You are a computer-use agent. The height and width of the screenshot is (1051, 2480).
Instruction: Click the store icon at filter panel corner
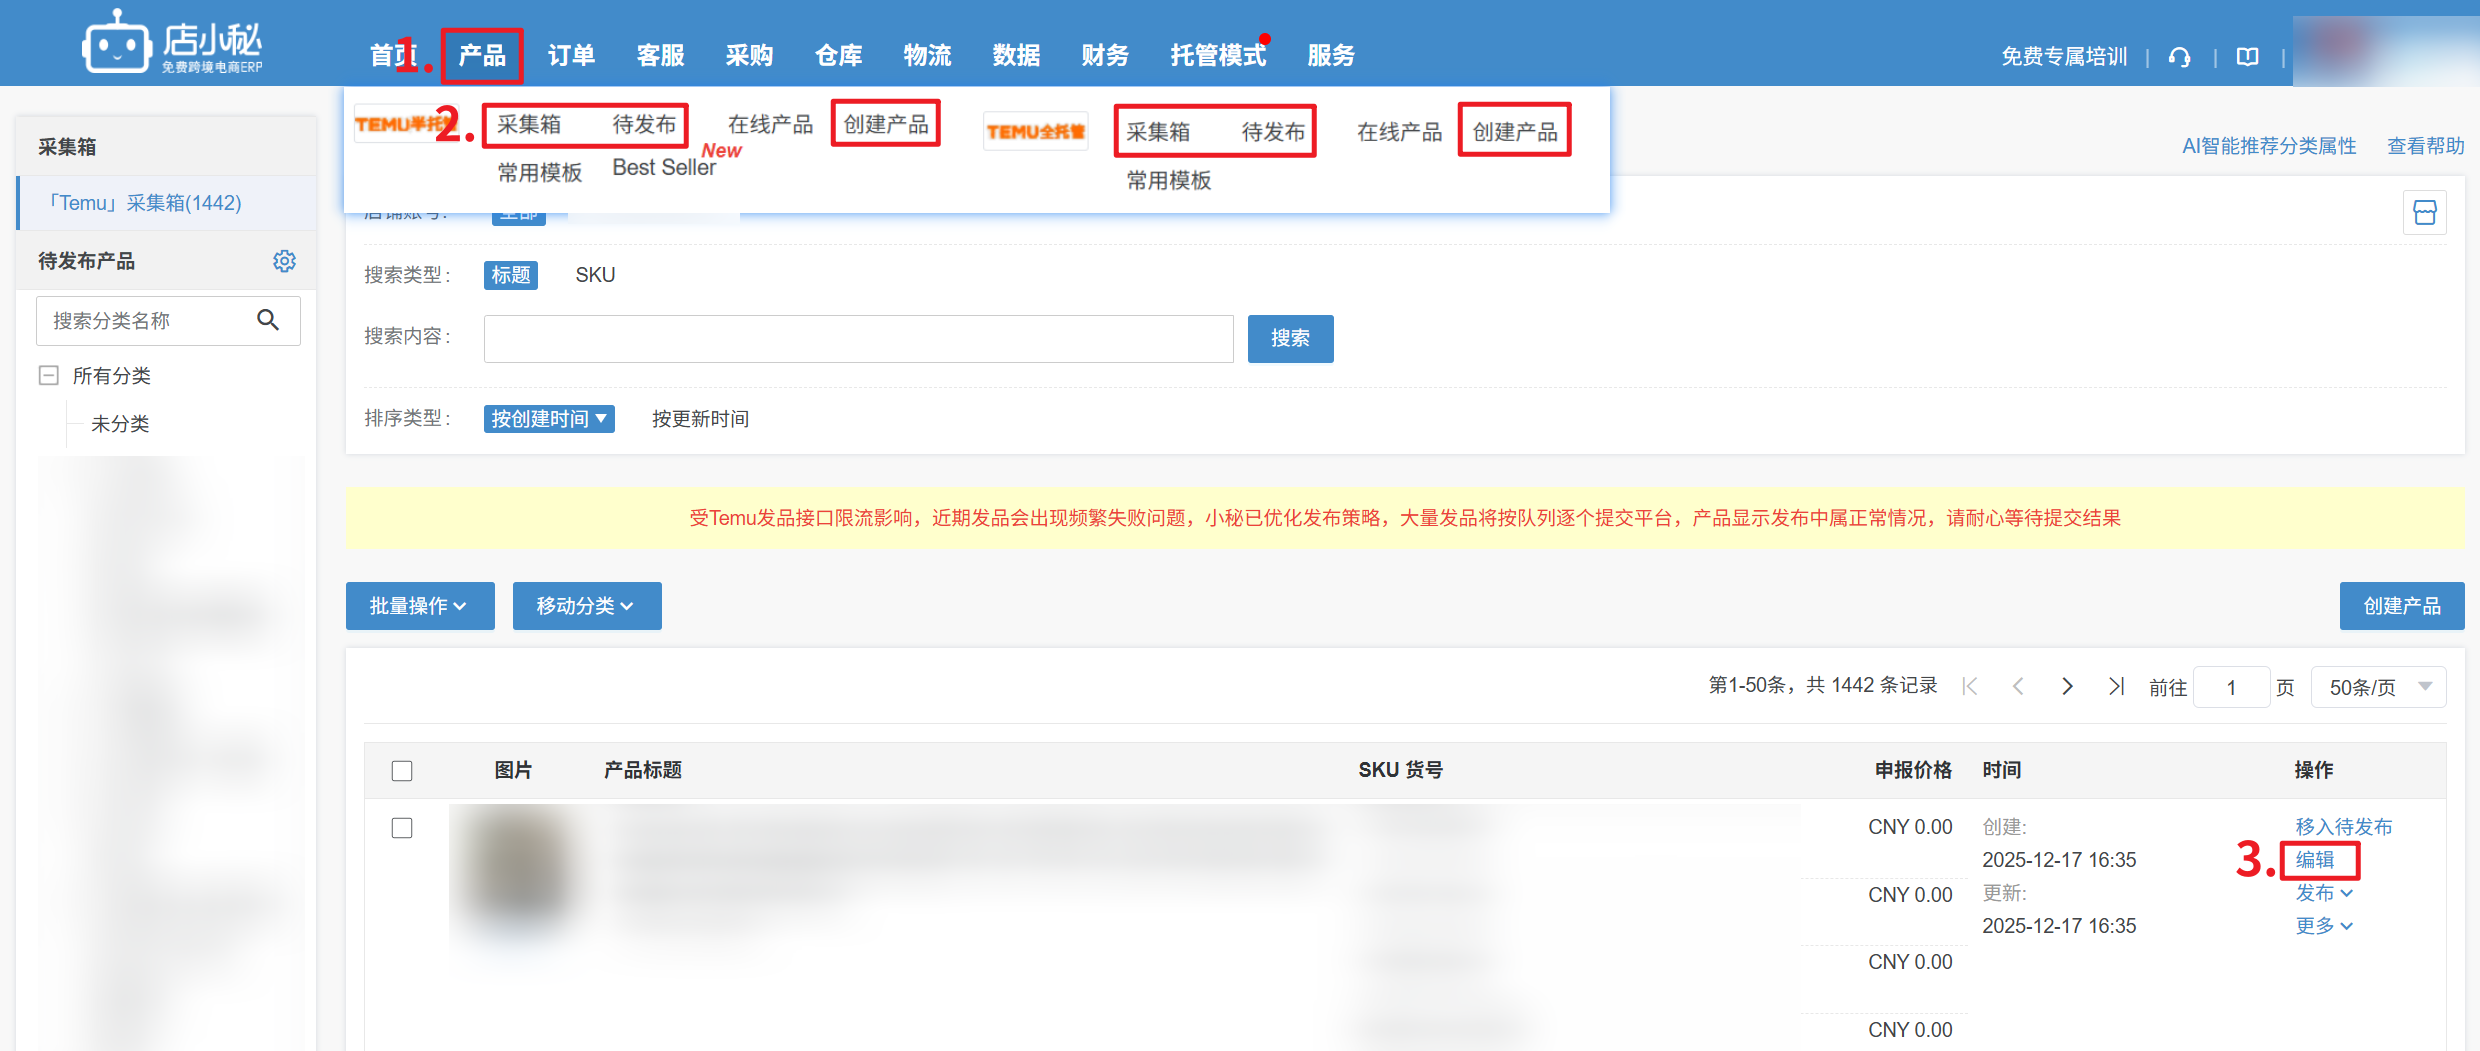(x=2424, y=213)
